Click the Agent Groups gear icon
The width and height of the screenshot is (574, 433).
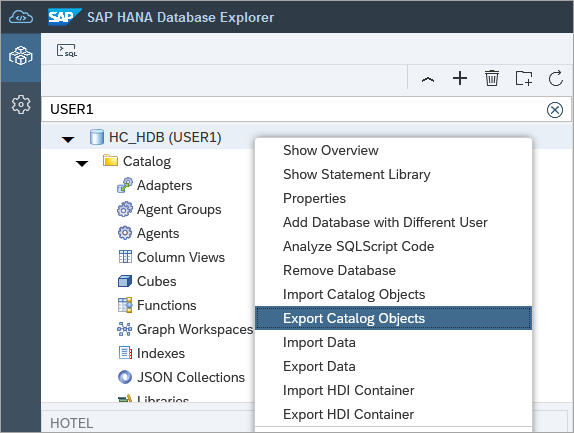coord(125,209)
